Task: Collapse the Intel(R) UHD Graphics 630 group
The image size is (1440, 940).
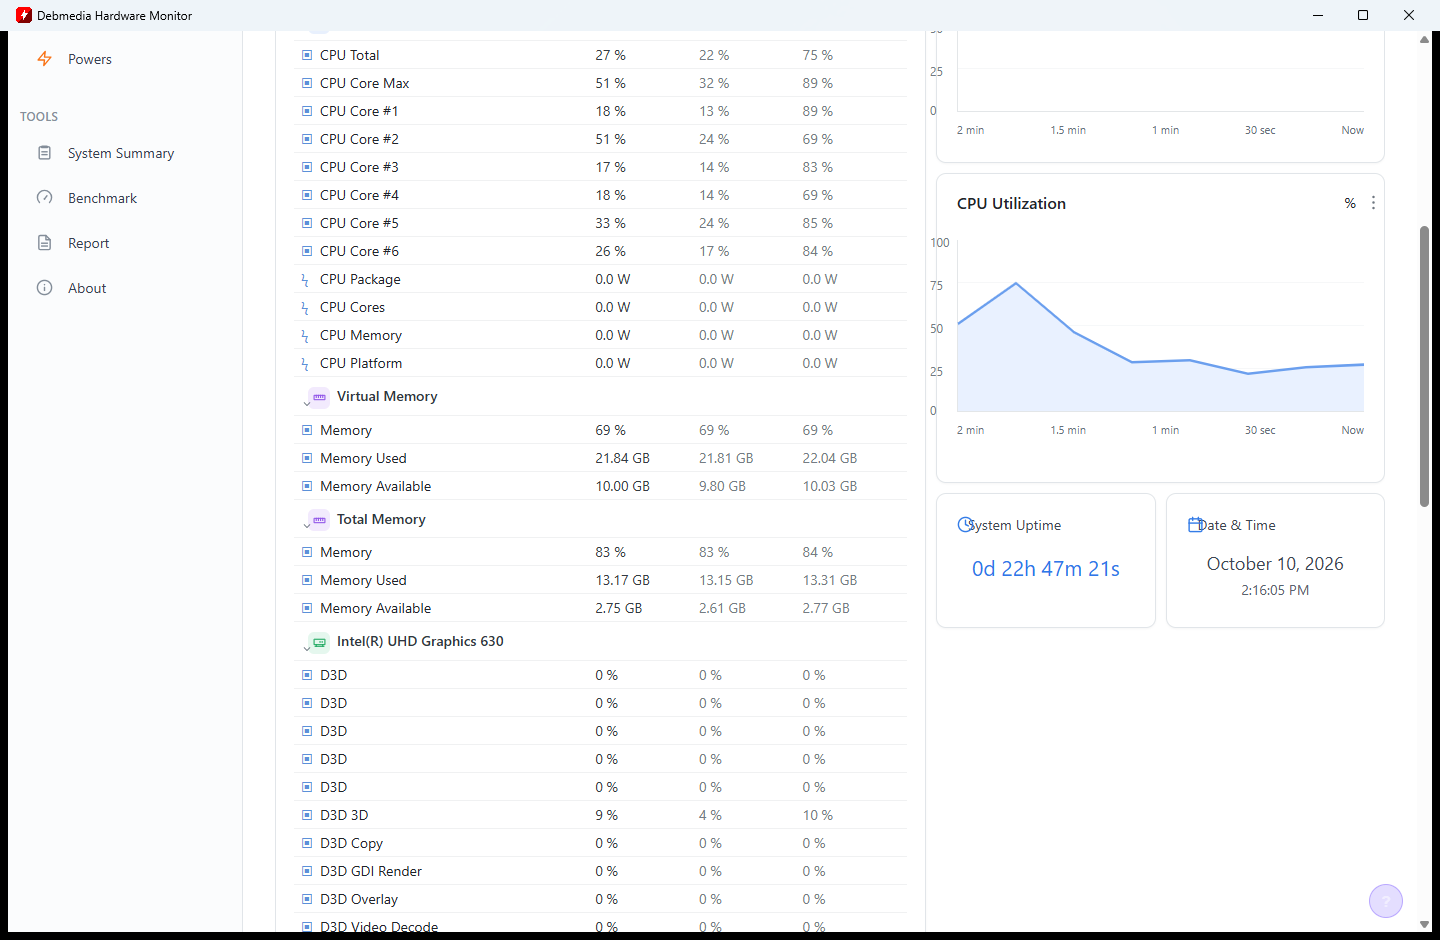Action: point(306,648)
